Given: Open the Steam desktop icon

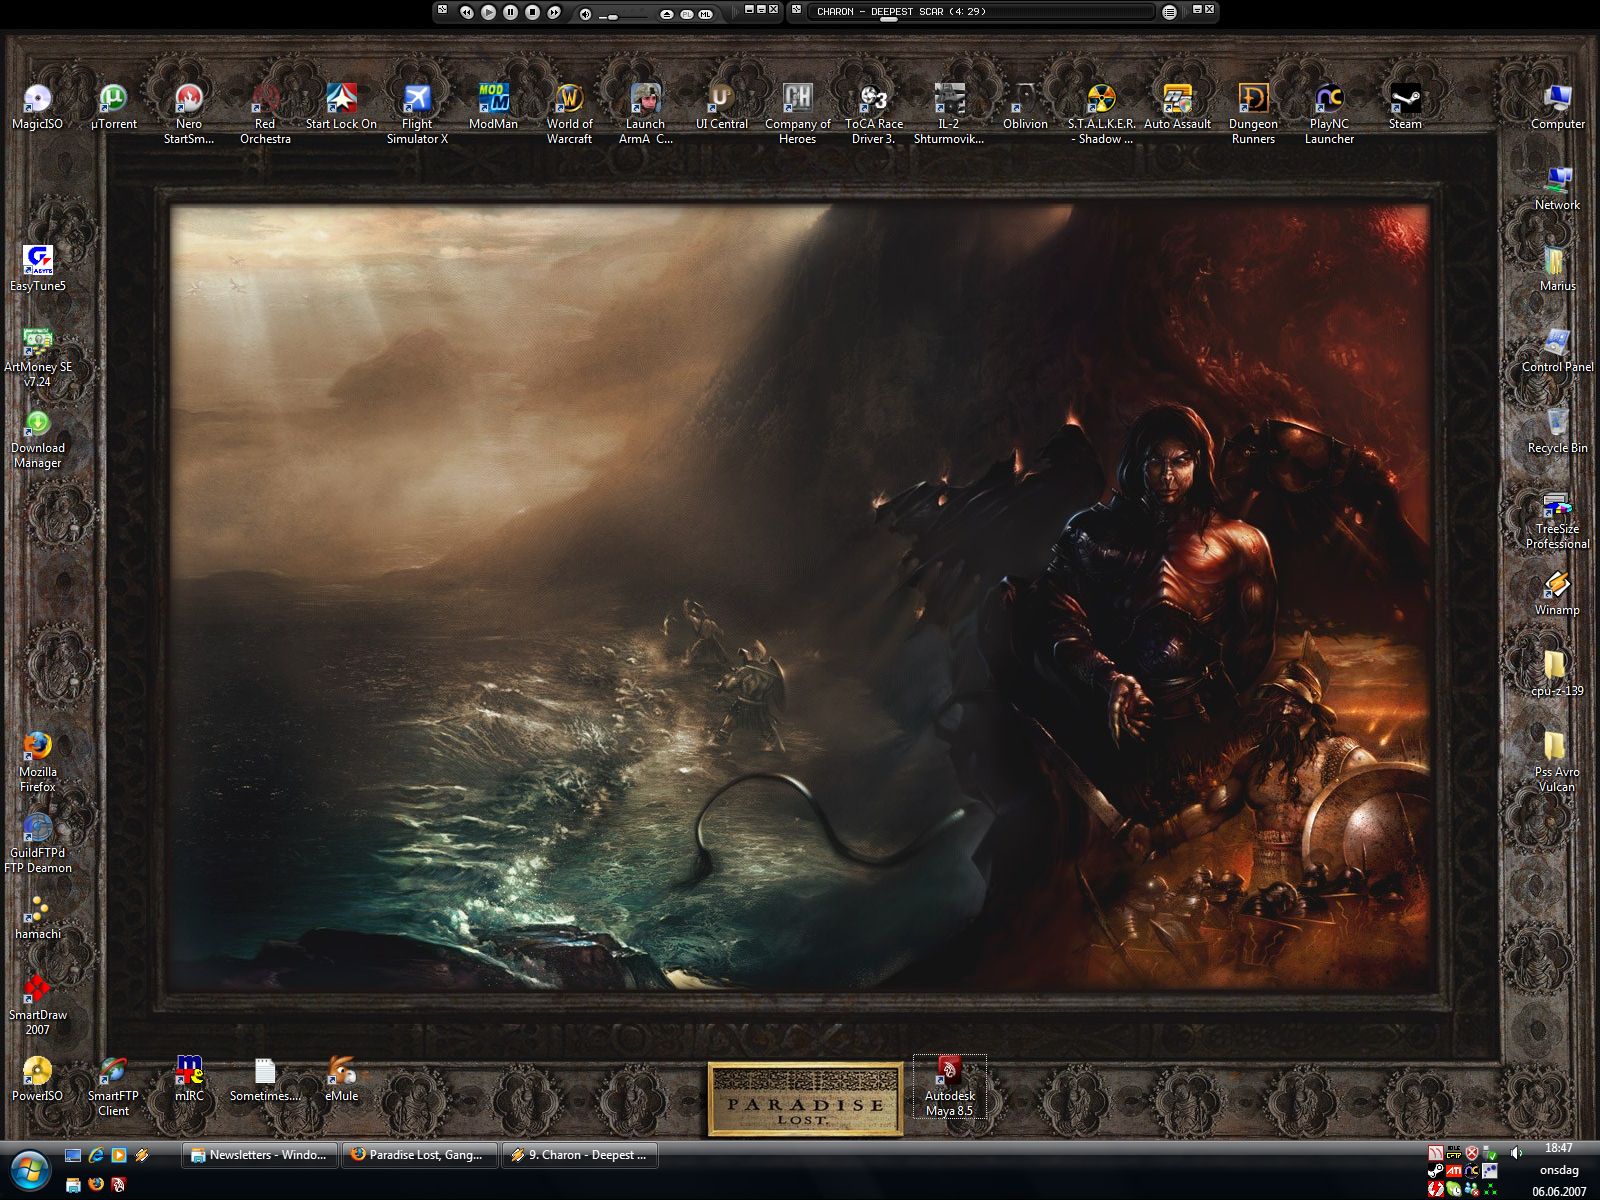Looking at the screenshot, I should 1405,100.
